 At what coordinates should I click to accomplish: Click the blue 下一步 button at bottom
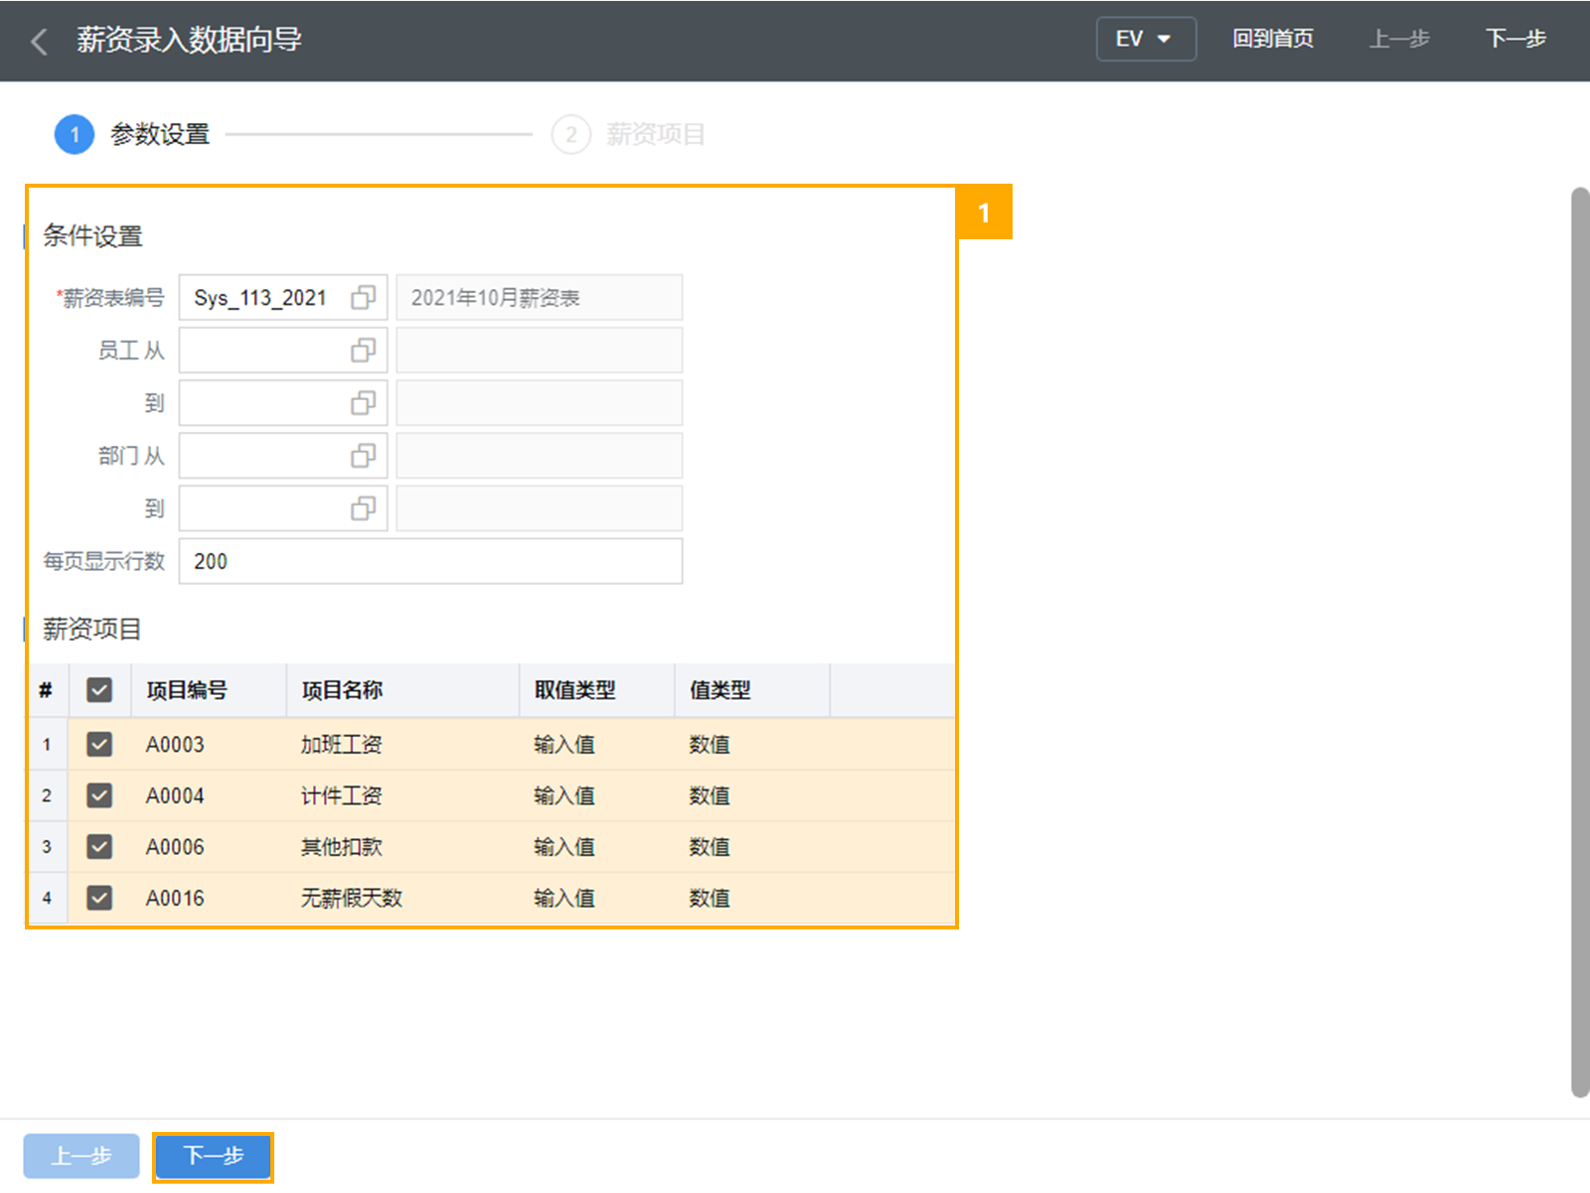coord(213,1157)
